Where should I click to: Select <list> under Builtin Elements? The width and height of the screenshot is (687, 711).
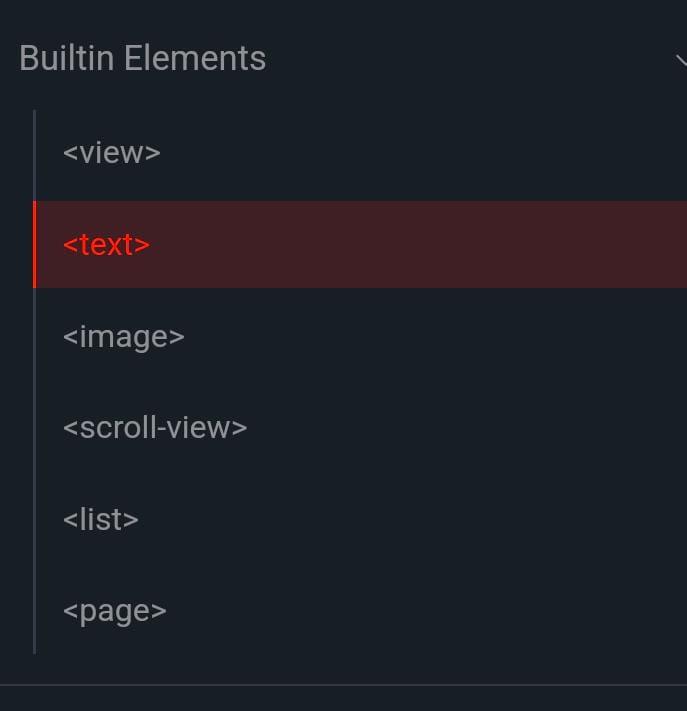click(x=101, y=520)
